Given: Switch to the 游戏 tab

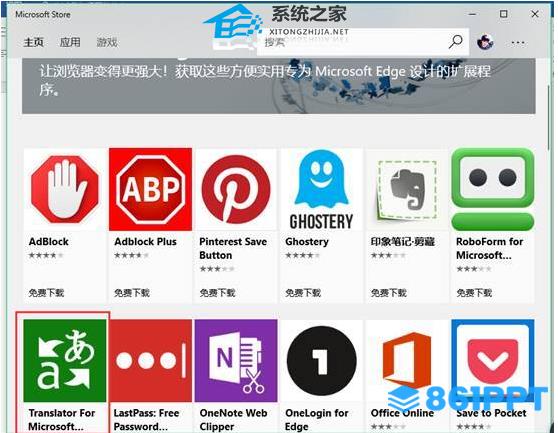Looking at the screenshot, I should tap(107, 42).
